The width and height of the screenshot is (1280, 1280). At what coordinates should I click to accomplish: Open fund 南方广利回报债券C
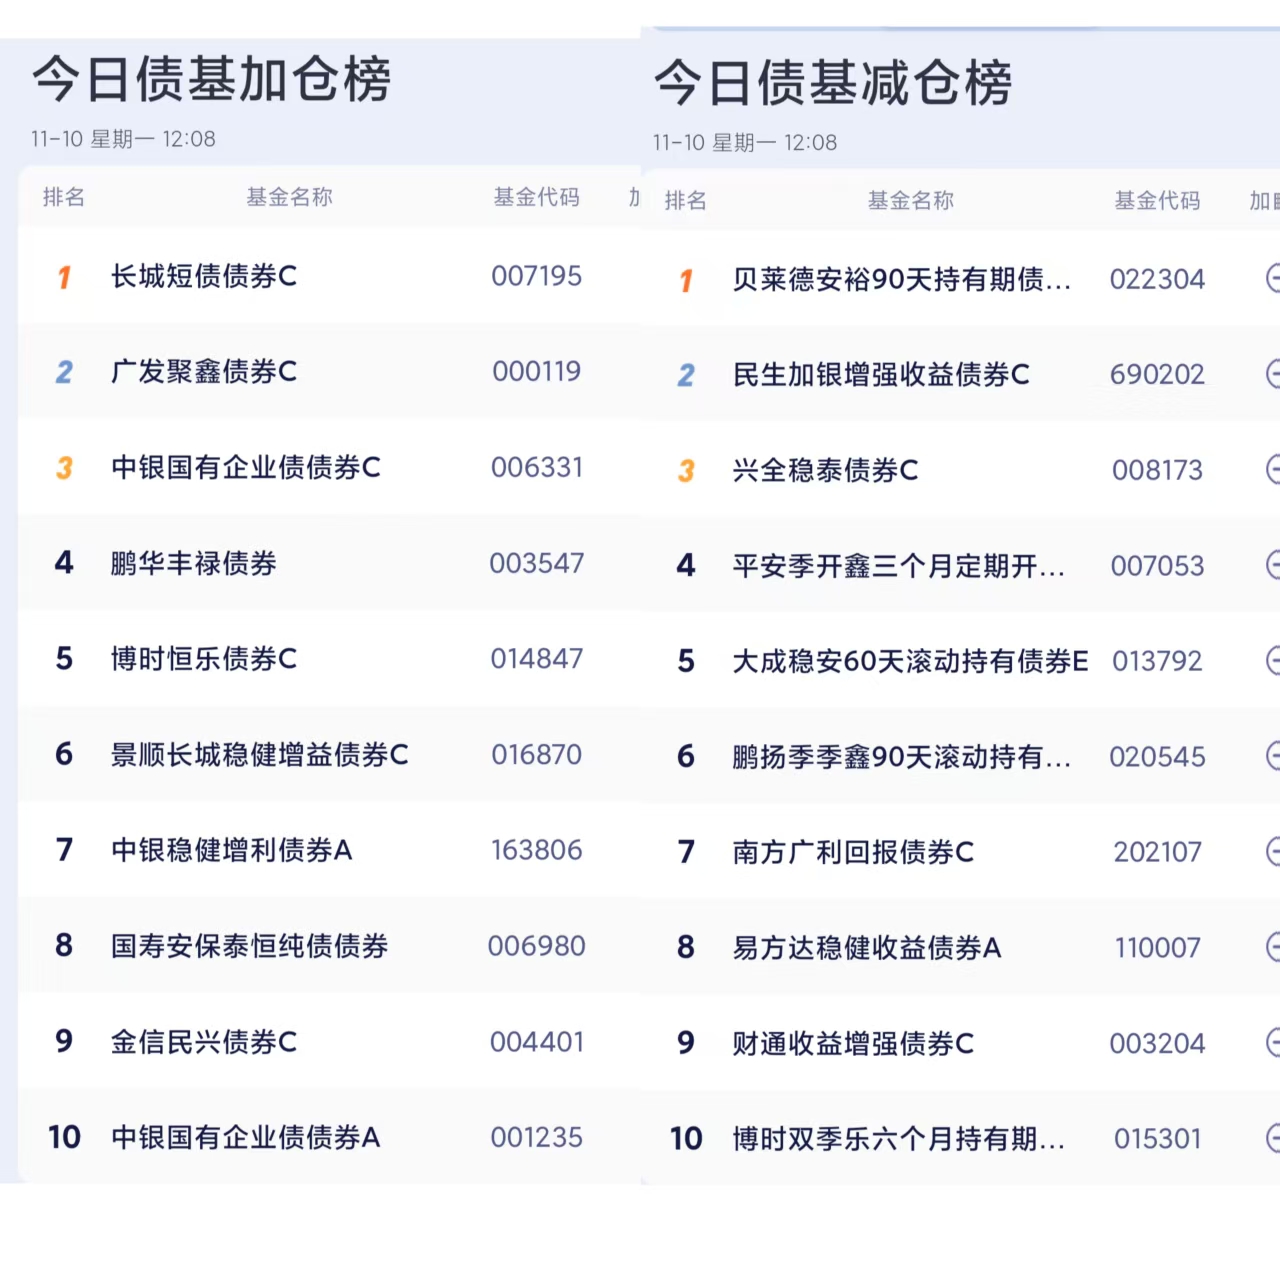(853, 852)
